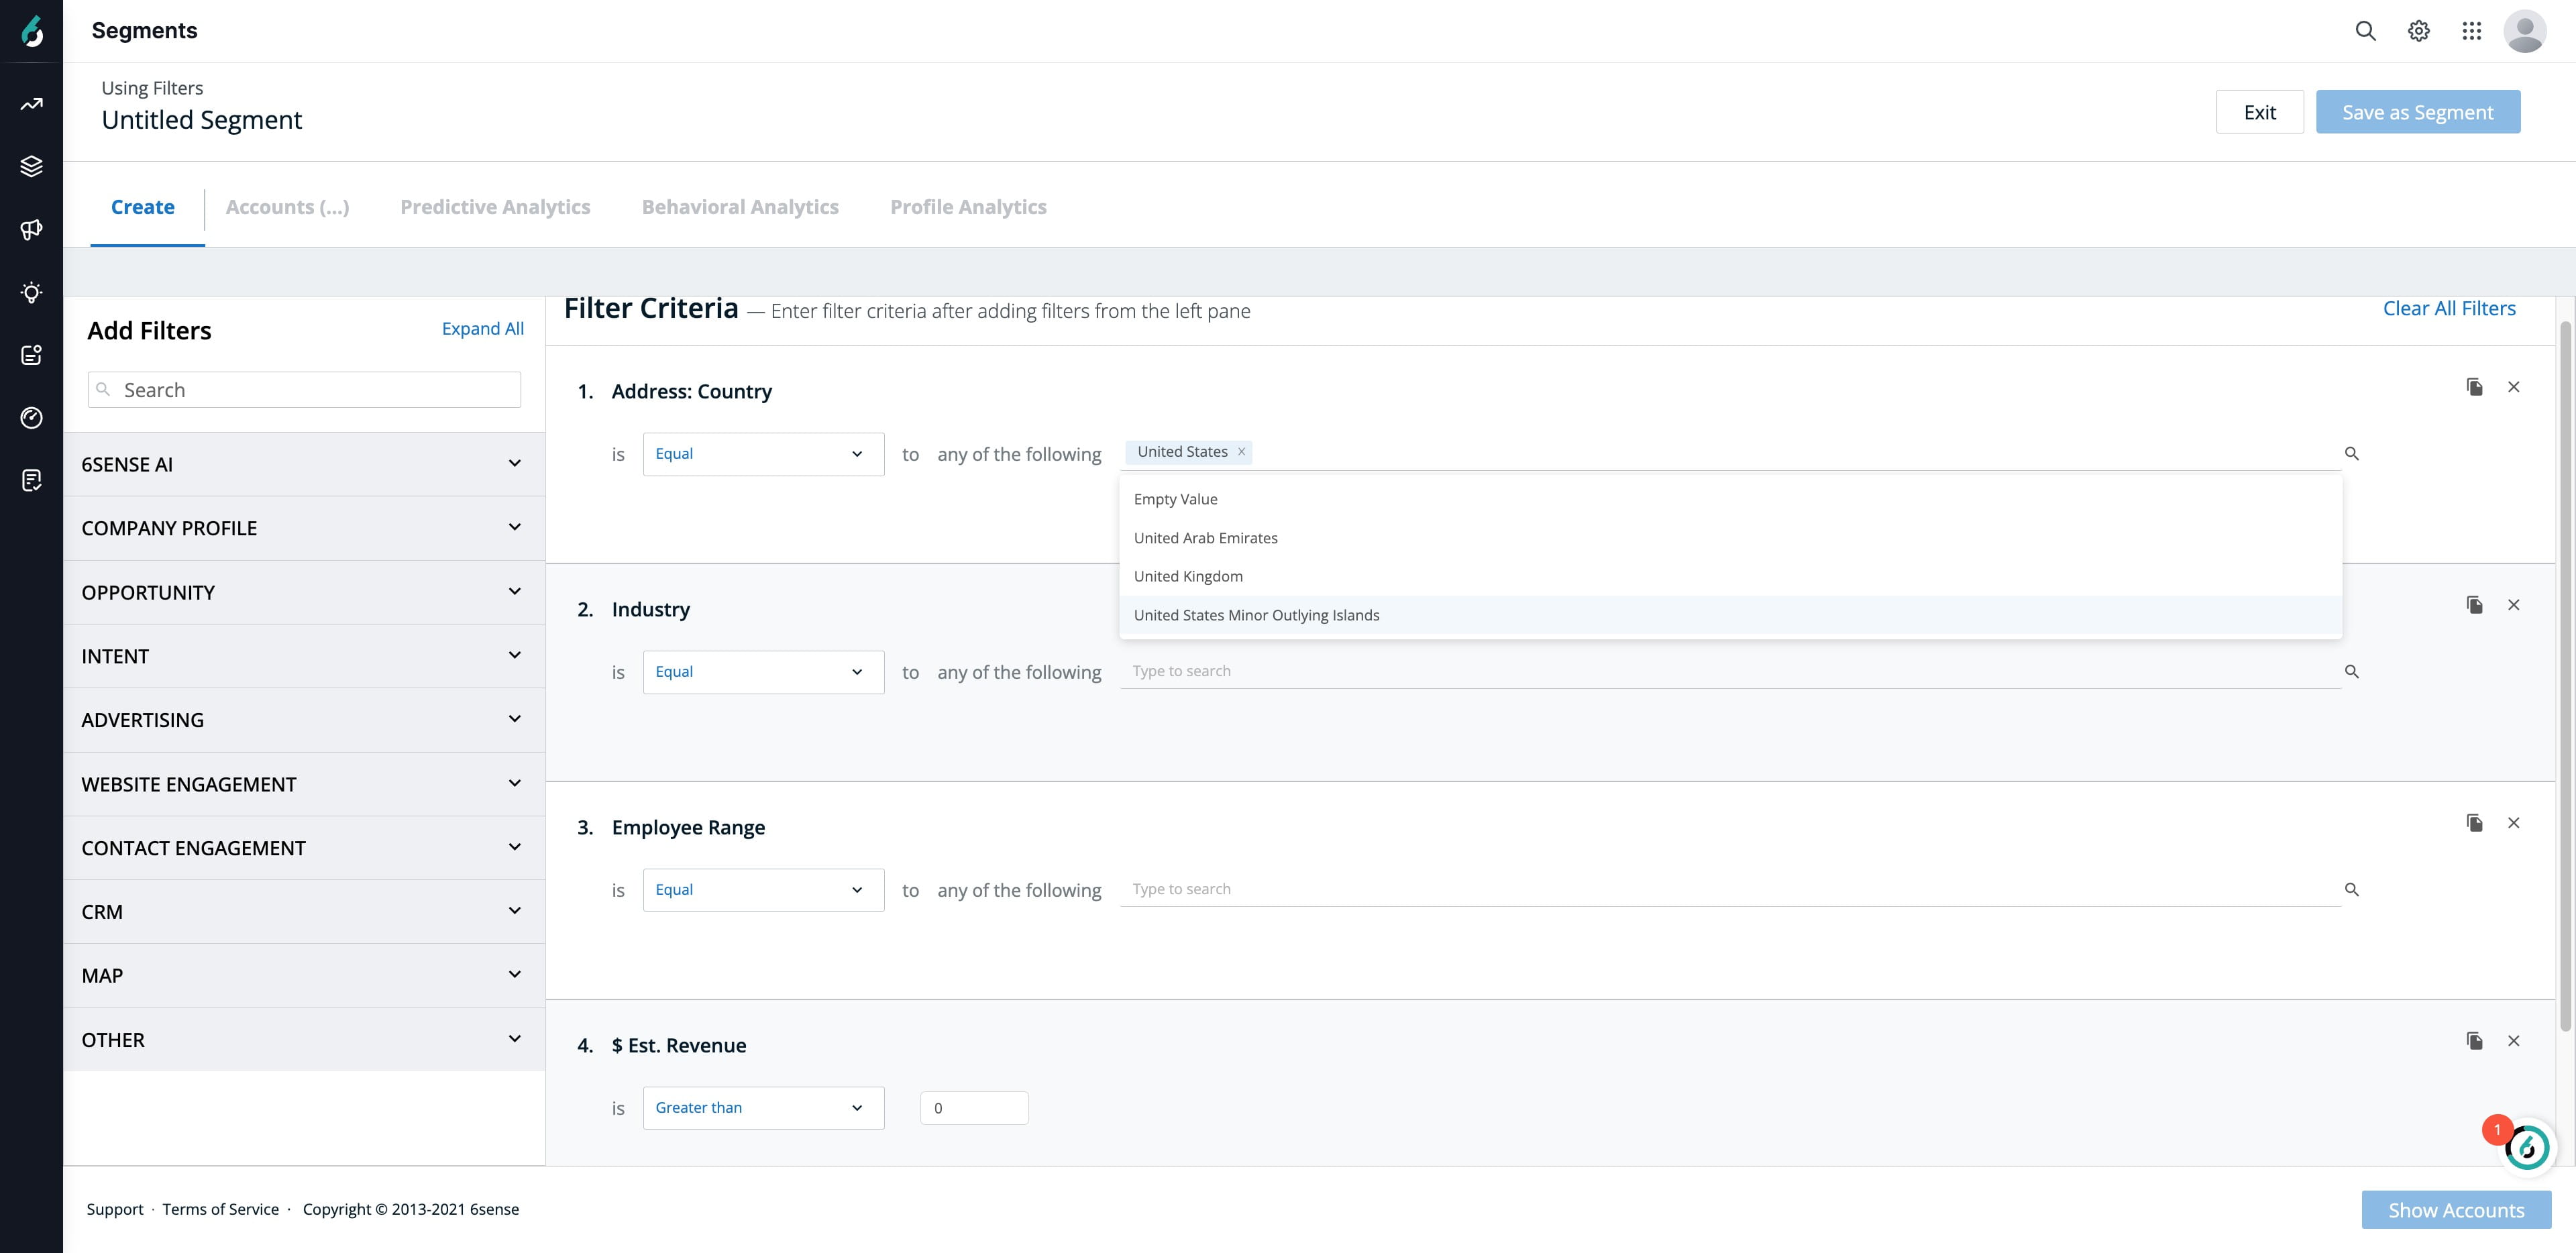Open the Greater than operator dropdown
The image size is (2576, 1253).
click(x=763, y=1108)
